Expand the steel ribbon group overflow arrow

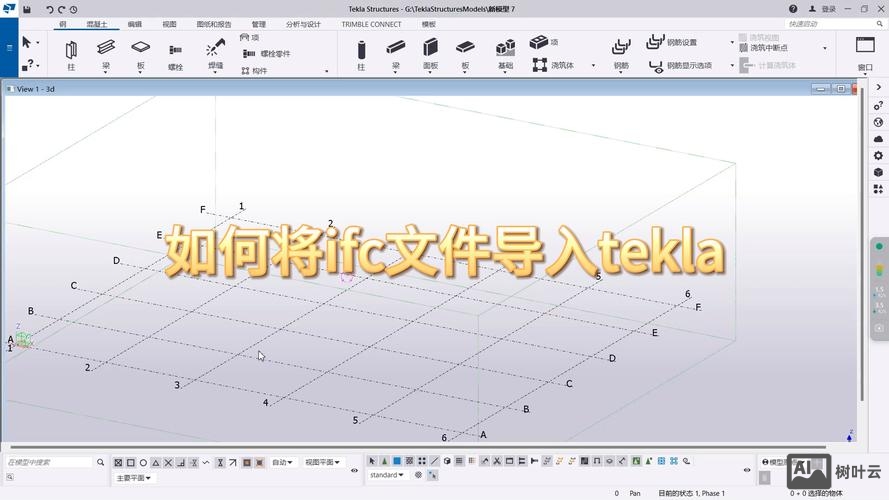coord(327,71)
